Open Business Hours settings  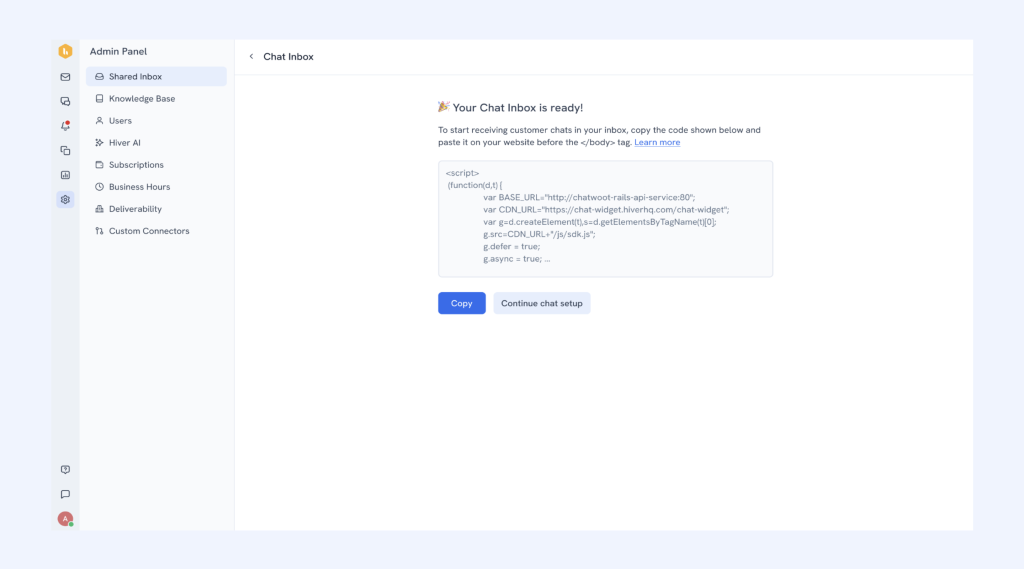pos(139,187)
